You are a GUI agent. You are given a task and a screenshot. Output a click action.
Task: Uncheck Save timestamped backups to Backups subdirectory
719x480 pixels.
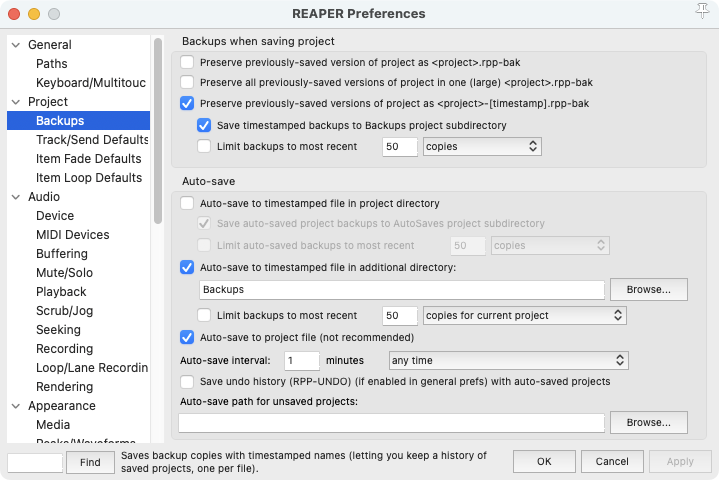(x=205, y=126)
